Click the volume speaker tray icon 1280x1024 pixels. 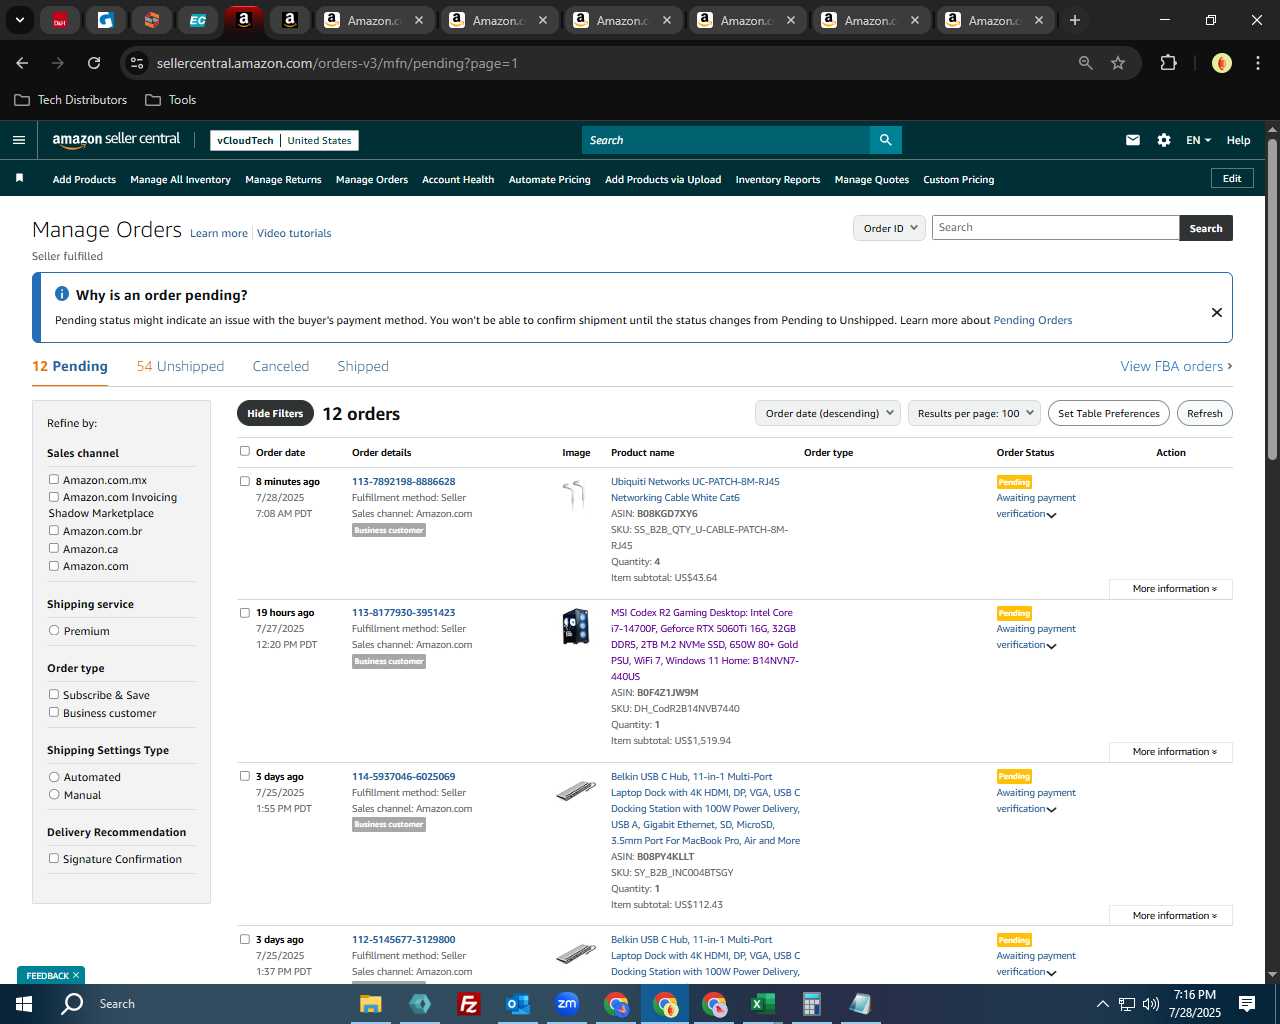(1150, 1004)
